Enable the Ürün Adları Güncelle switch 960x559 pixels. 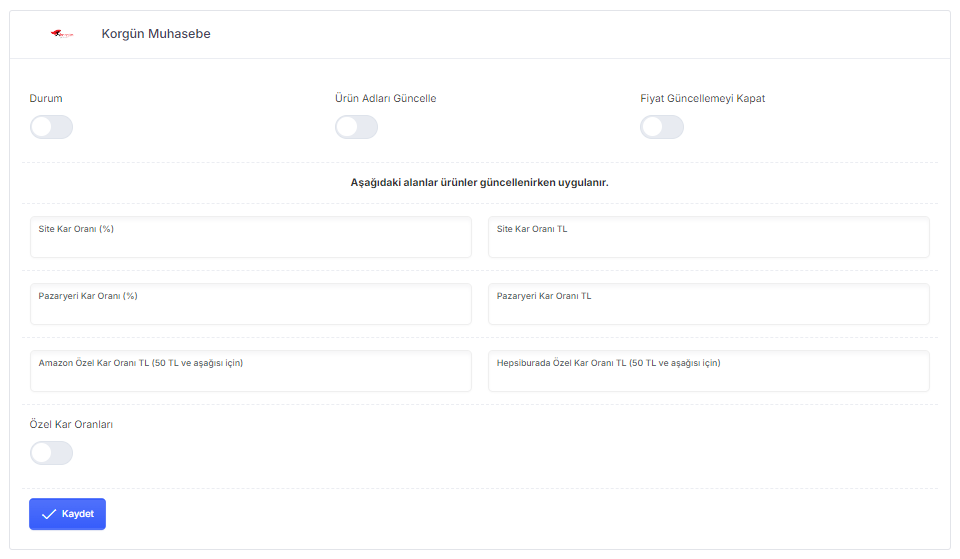tap(356, 127)
